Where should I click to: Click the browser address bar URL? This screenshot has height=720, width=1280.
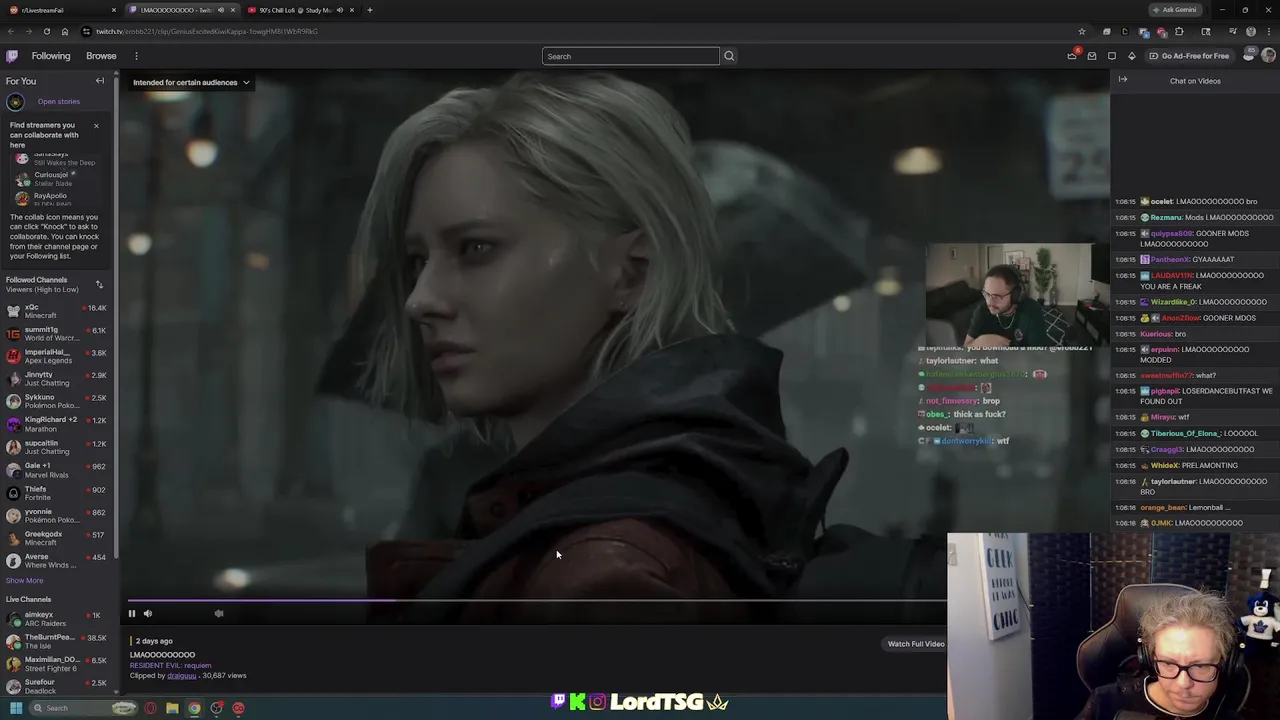pyautogui.click(x=207, y=31)
